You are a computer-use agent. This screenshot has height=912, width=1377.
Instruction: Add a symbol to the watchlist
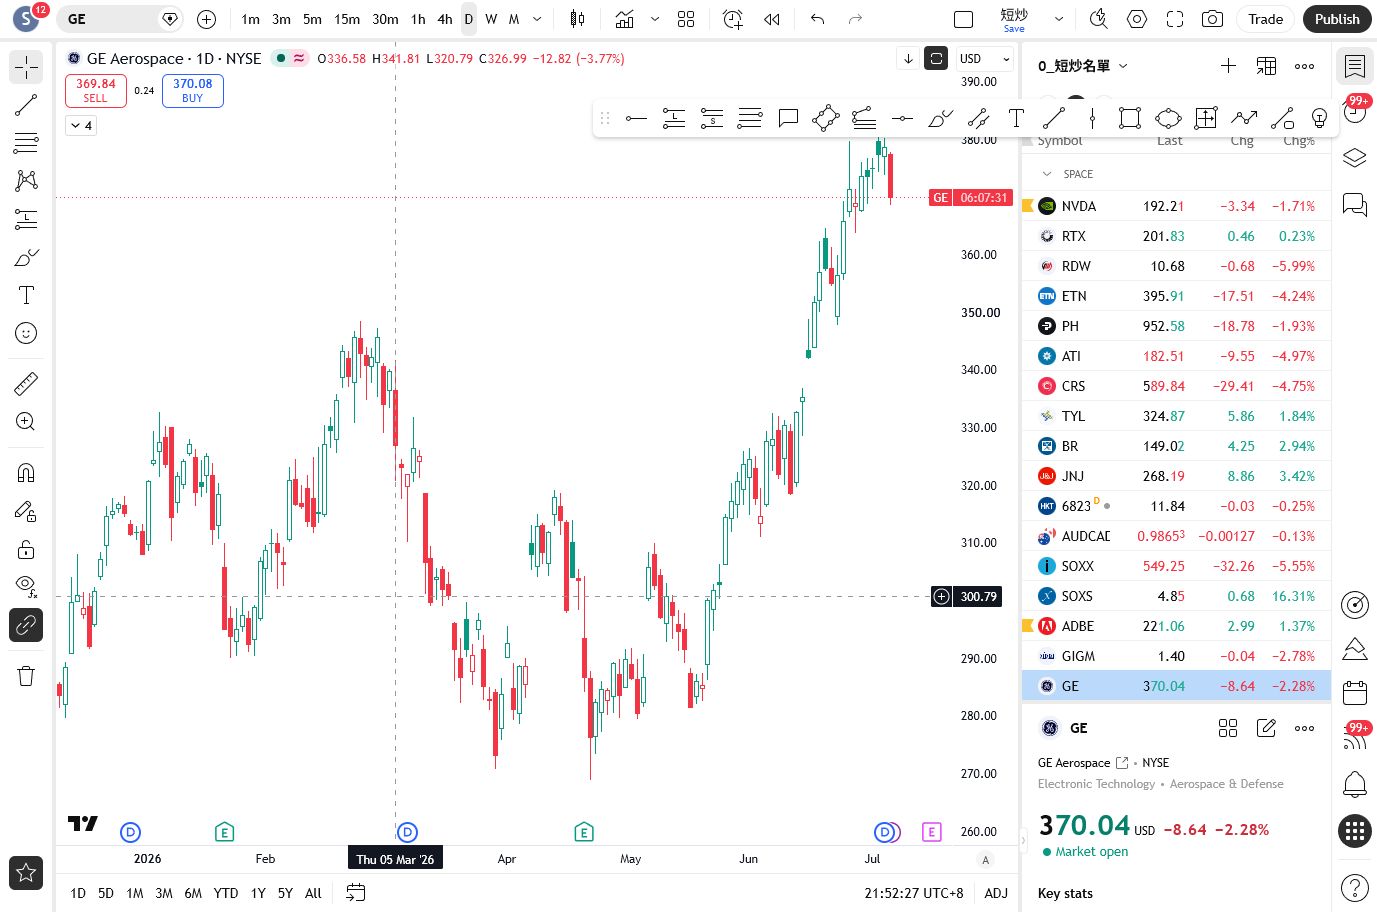pyautogui.click(x=1228, y=66)
